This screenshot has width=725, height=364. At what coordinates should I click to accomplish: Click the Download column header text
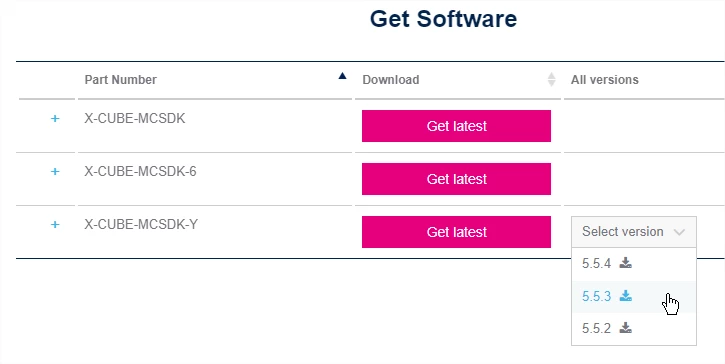coord(391,80)
